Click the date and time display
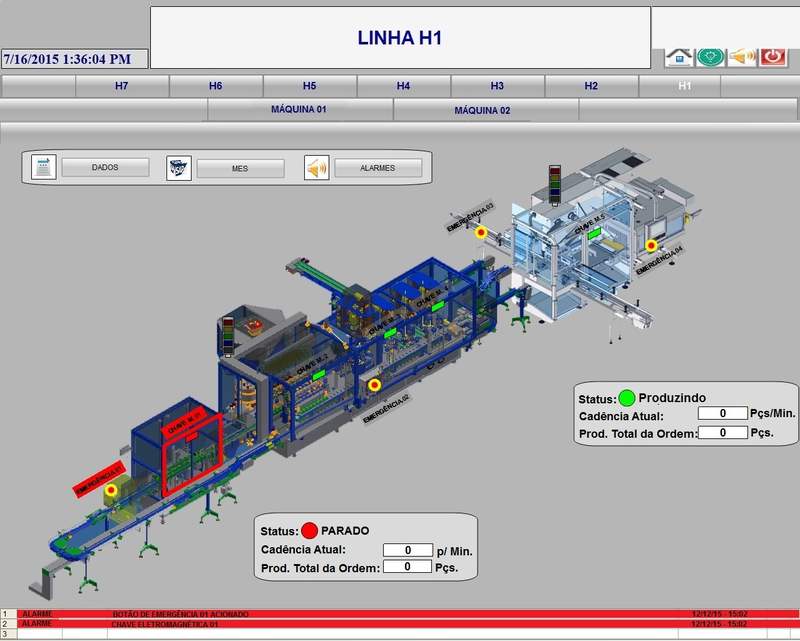The width and height of the screenshot is (800, 641). click(x=74, y=59)
